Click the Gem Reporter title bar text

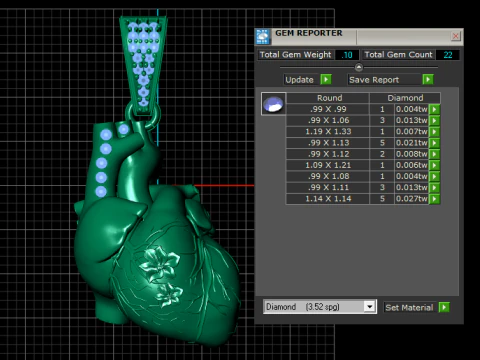click(309, 33)
